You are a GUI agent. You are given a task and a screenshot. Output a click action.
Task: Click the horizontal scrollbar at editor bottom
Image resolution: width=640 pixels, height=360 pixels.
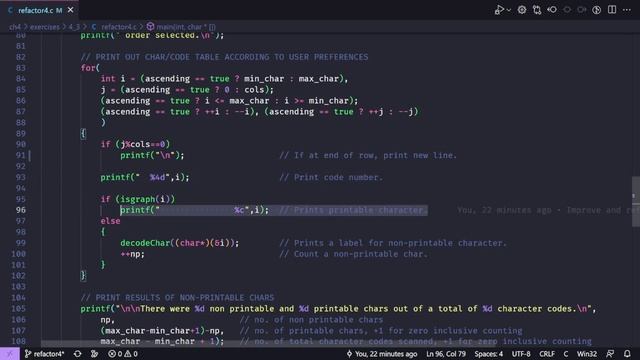(269, 344)
